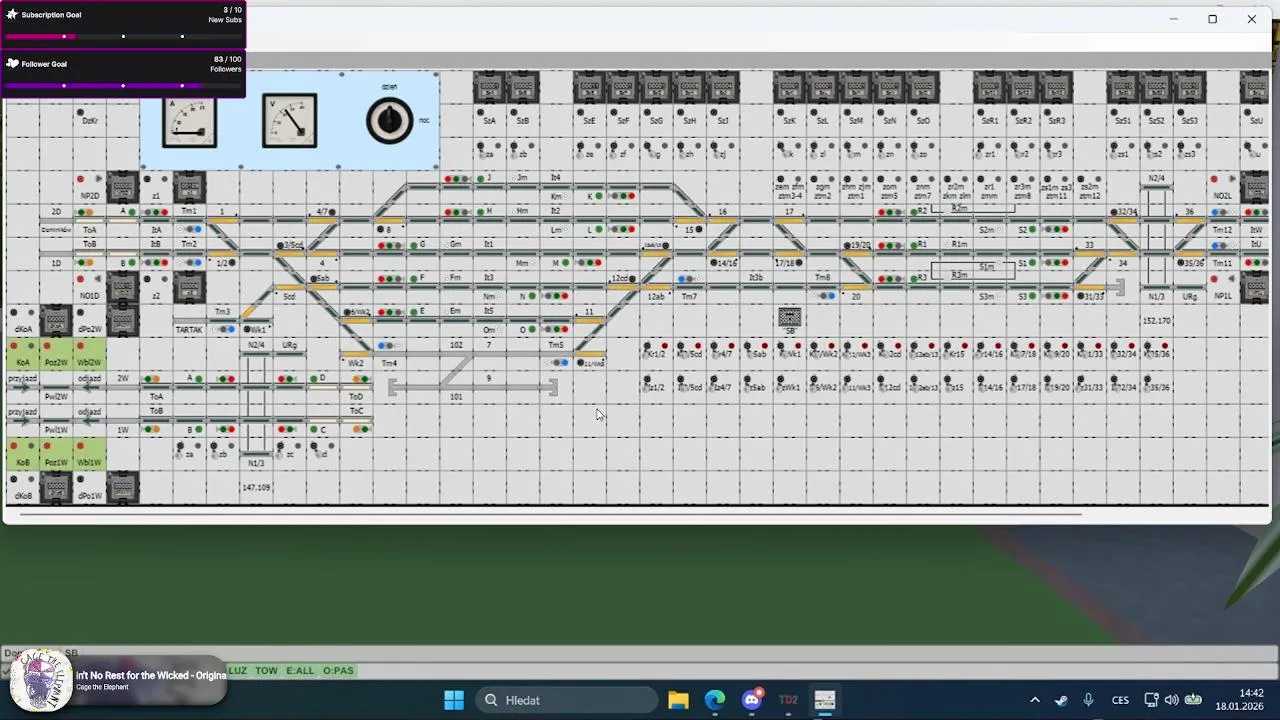Click the 1/2 turnout button
1280x720 pixels.
[234, 262]
